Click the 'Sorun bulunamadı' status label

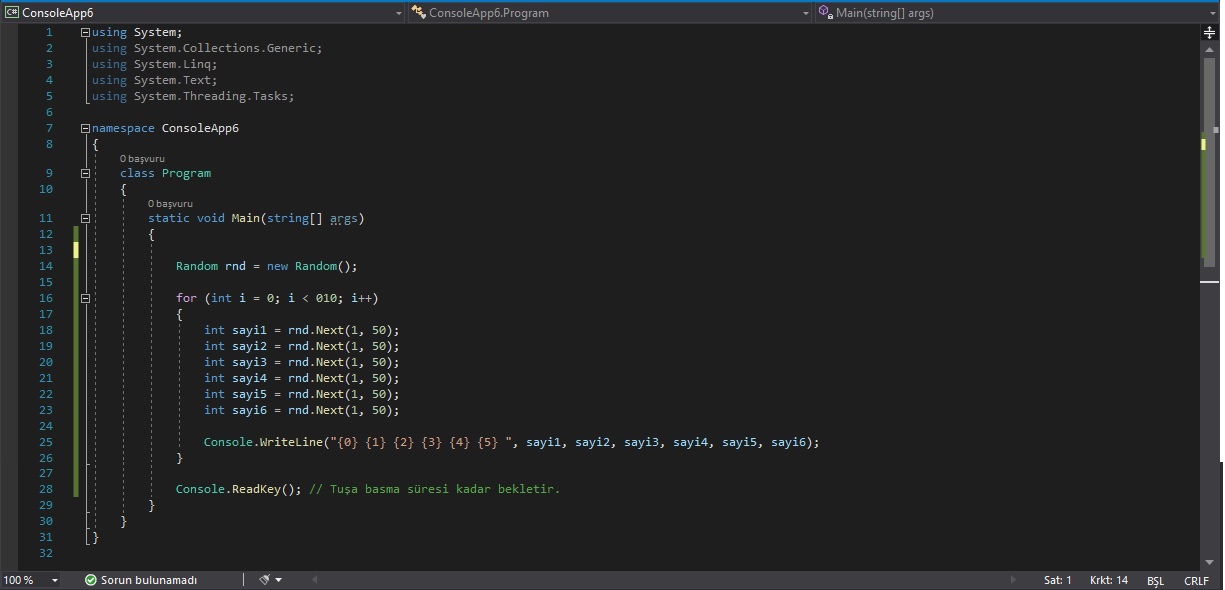(149, 580)
